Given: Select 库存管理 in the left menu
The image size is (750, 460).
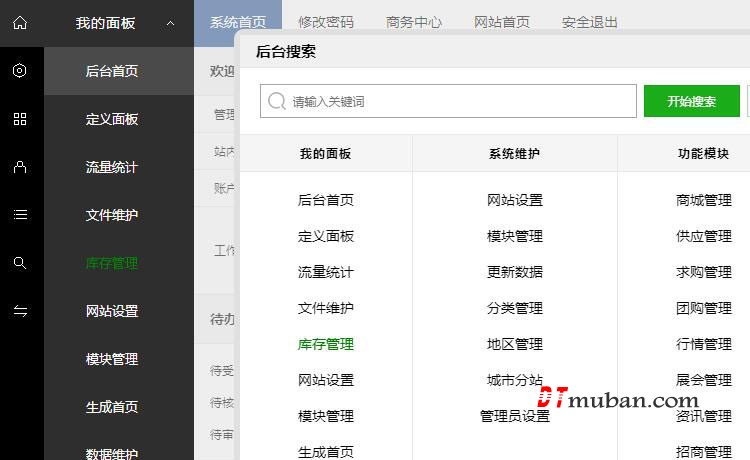Looking at the screenshot, I should coord(112,263).
